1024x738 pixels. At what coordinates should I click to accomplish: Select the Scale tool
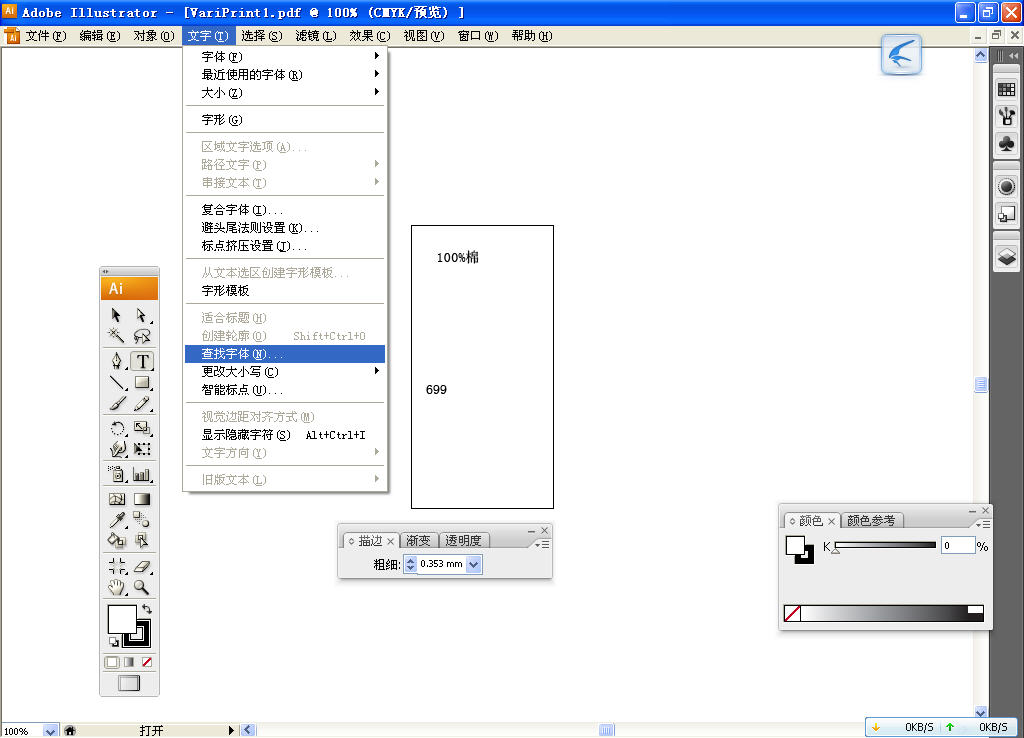(x=142, y=428)
